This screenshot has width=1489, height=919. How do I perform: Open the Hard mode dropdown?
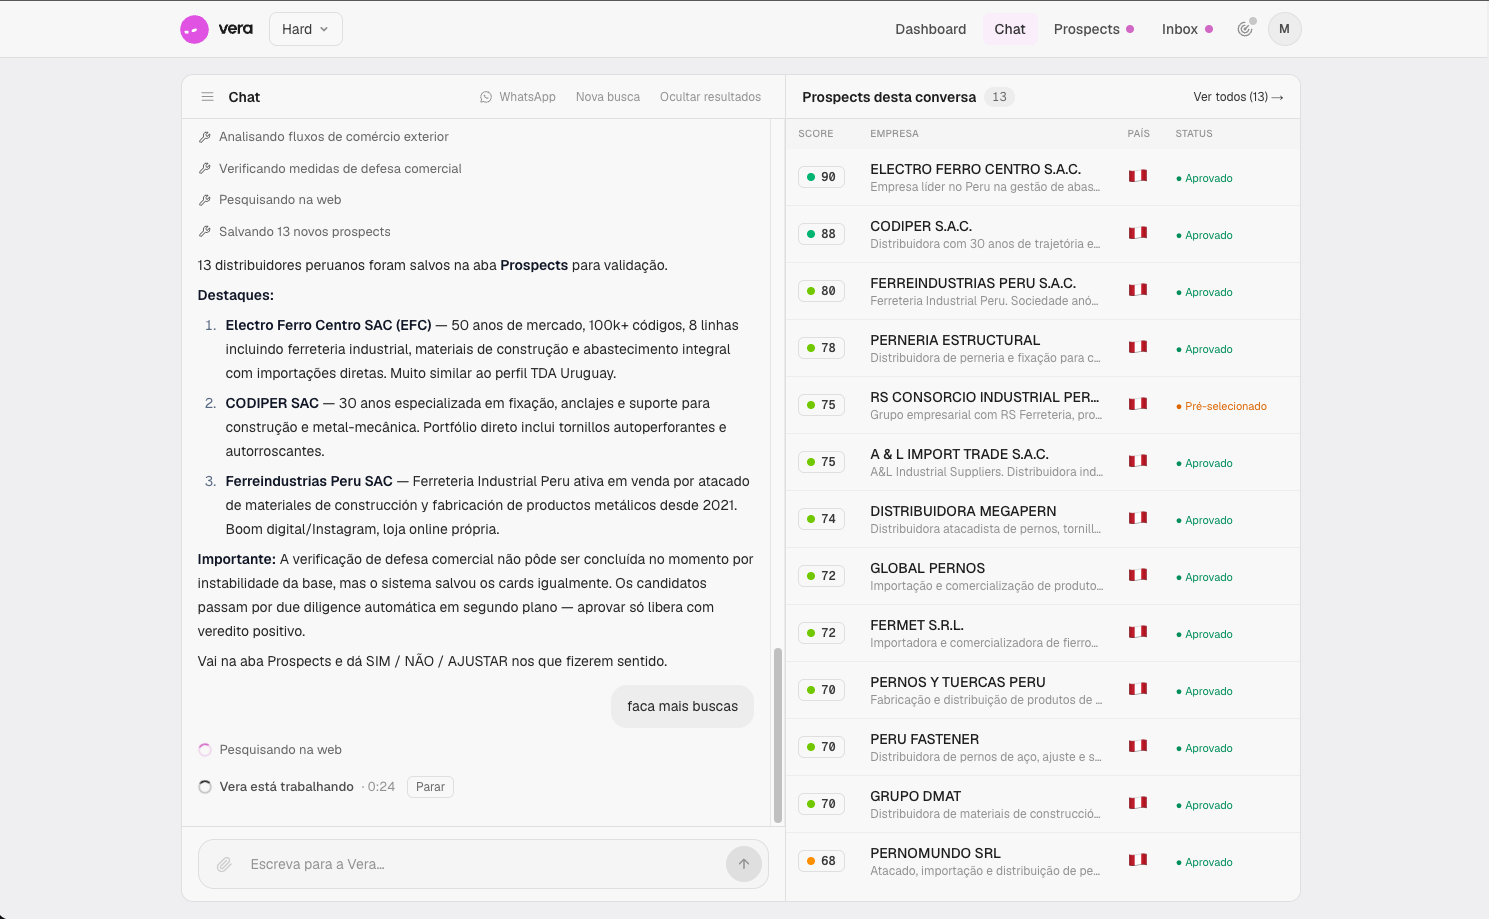point(306,29)
